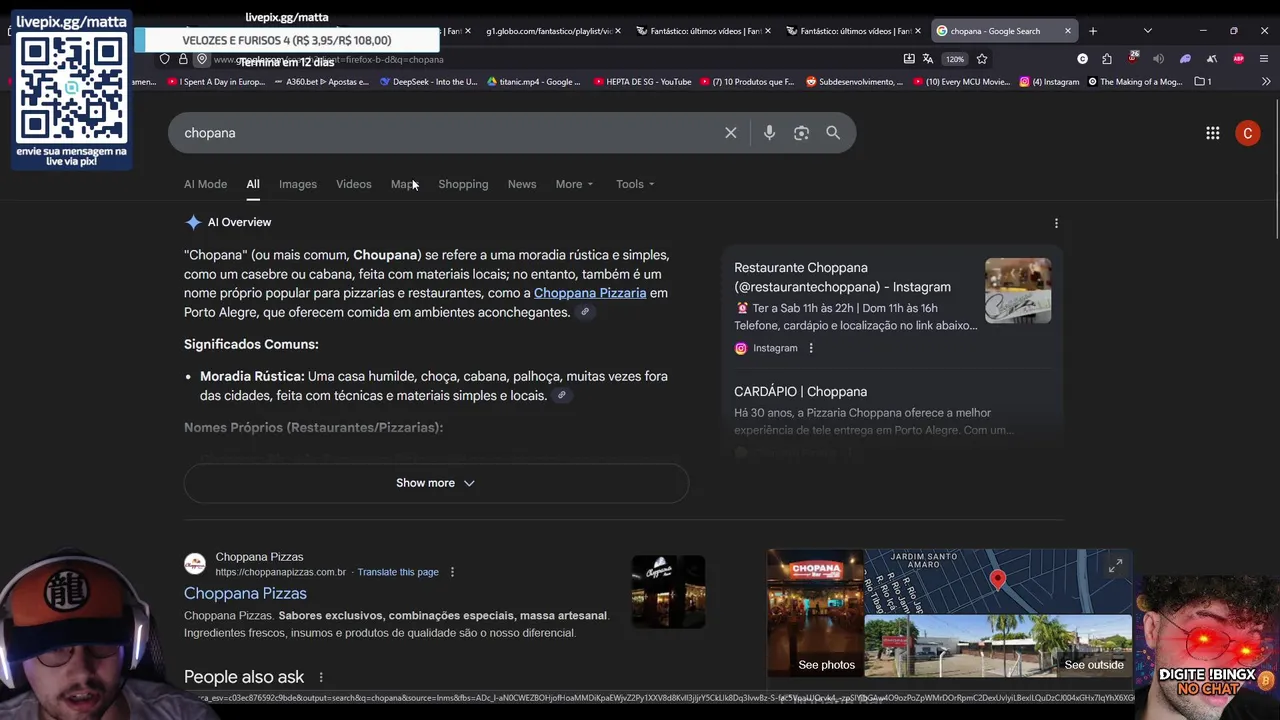Switch to Videos results
The height and width of the screenshot is (720, 1280).
353,184
